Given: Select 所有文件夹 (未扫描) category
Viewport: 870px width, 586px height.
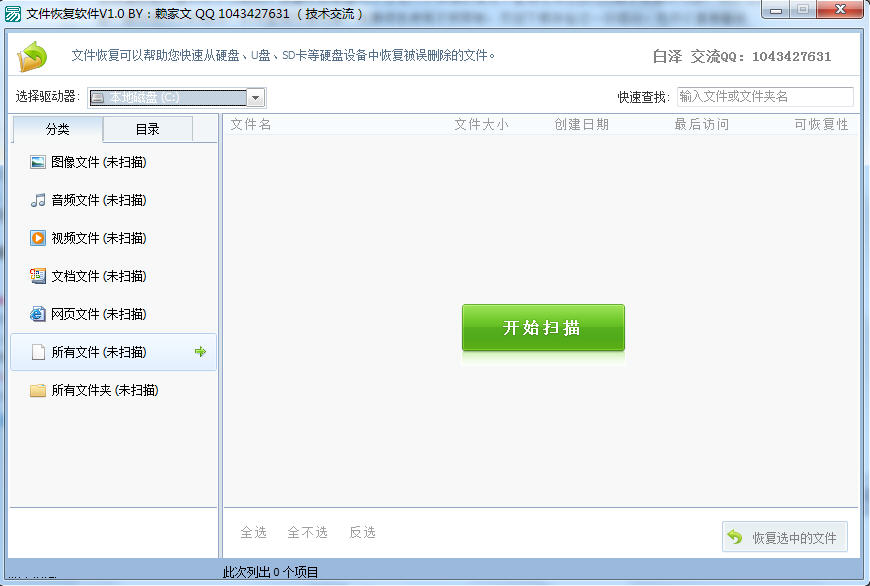Looking at the screenshot, I should tap(113, 390).
